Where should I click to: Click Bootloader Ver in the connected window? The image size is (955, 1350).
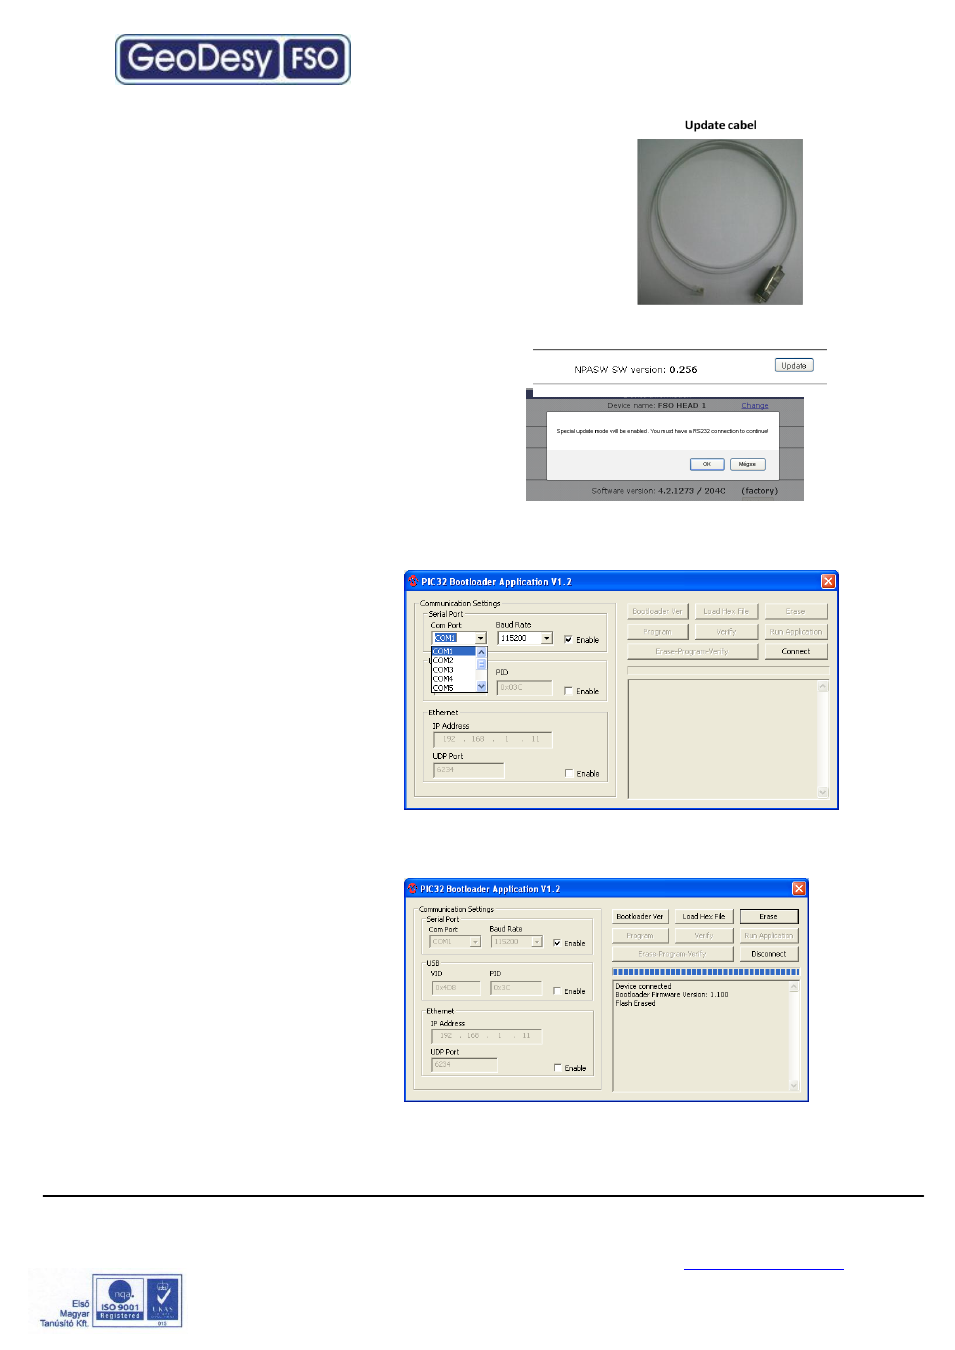(640, 916)
